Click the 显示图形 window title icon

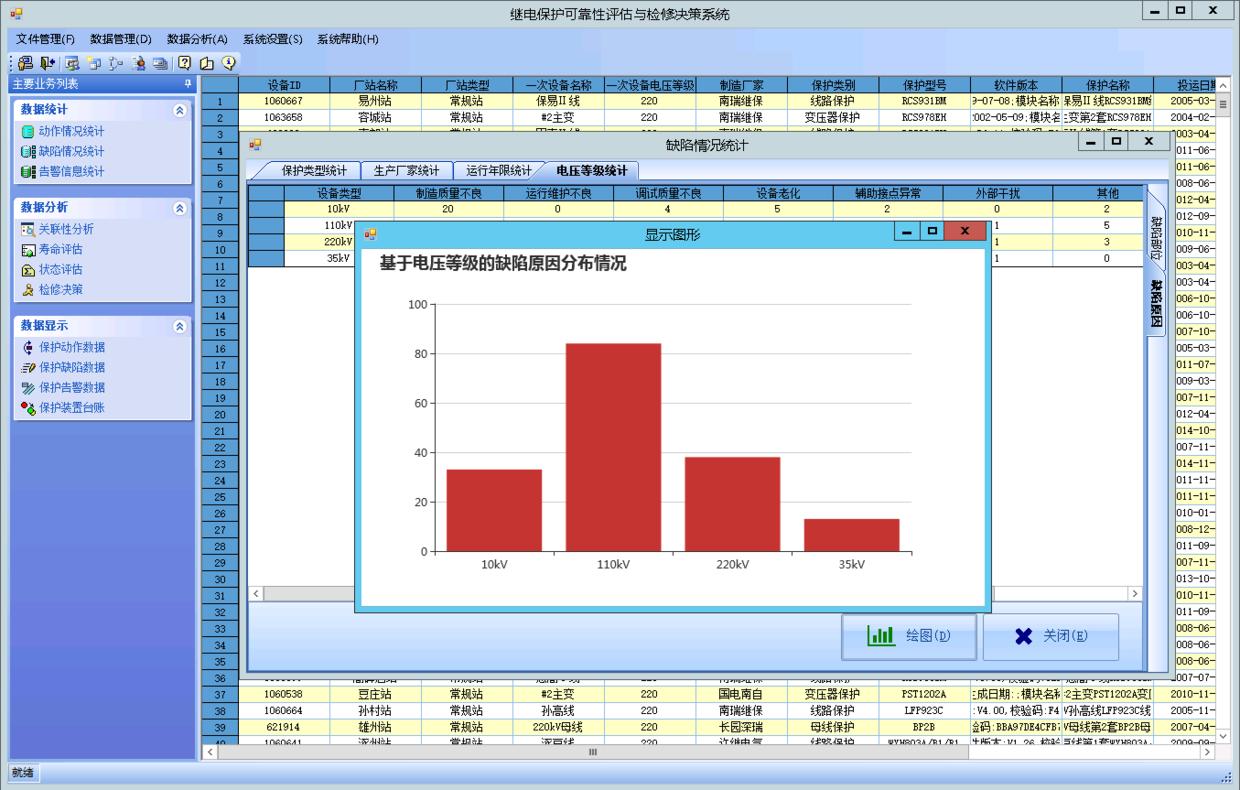click(370, 233)
